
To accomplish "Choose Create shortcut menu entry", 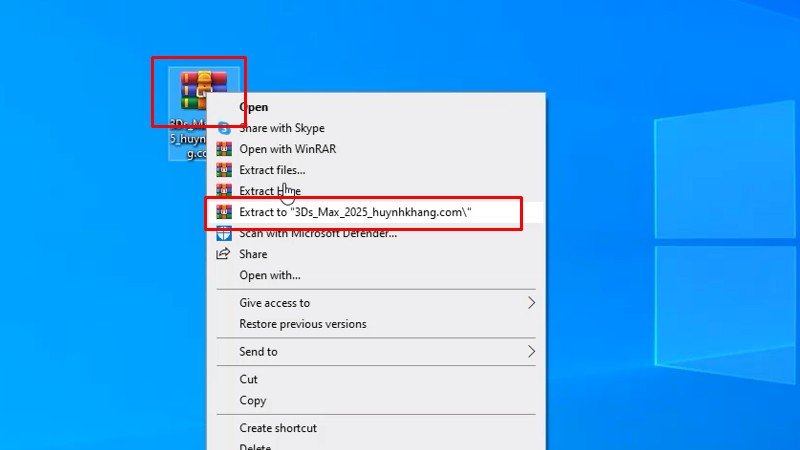I will point(277,428).
